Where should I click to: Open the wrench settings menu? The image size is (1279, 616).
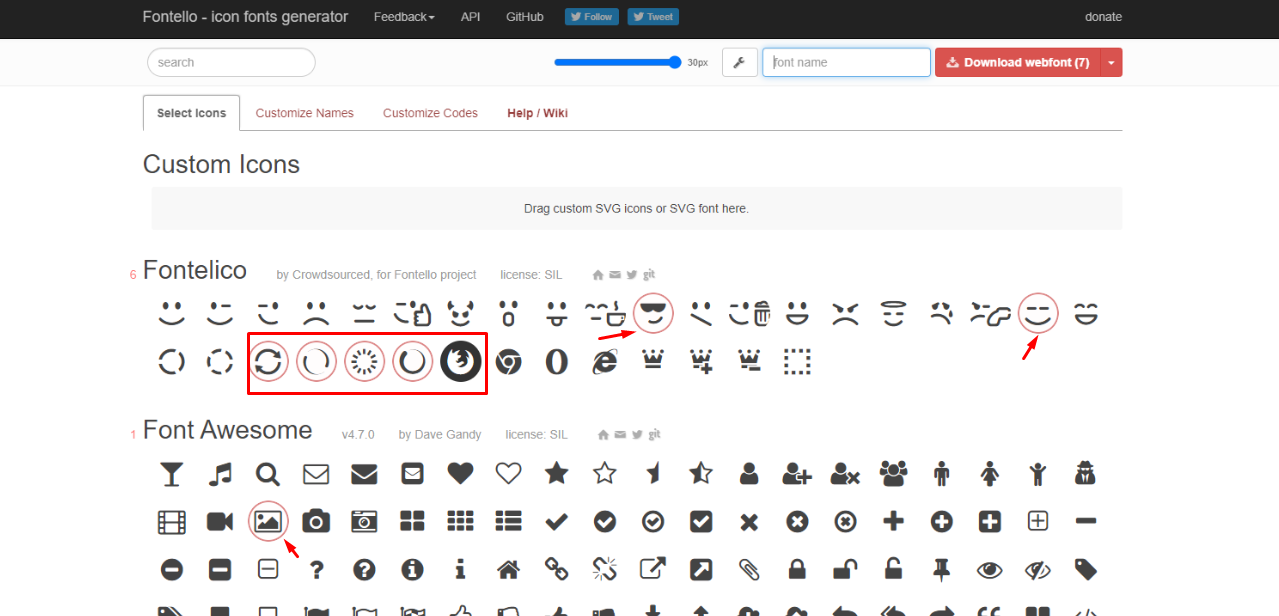739,62
